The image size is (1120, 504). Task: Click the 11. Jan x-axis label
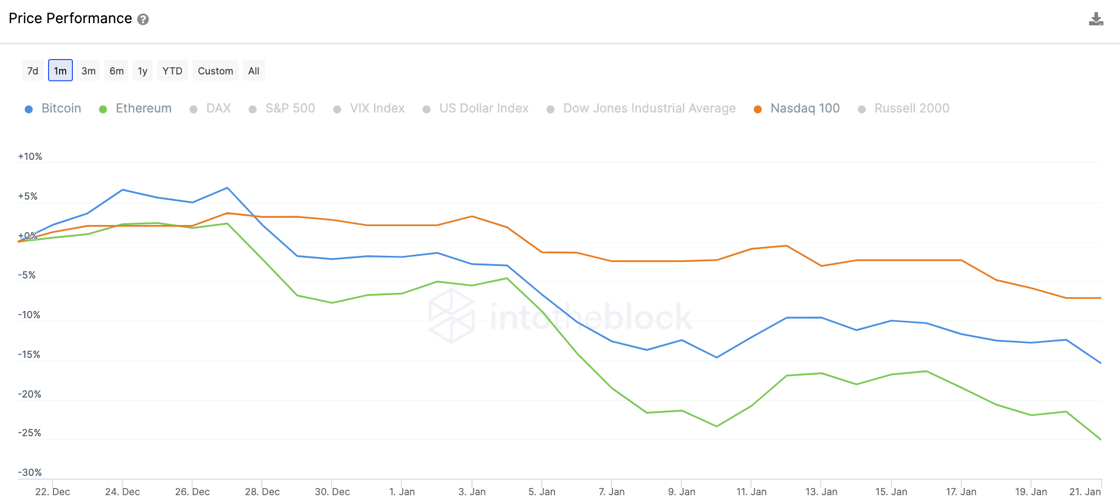(x=751, y=492)
